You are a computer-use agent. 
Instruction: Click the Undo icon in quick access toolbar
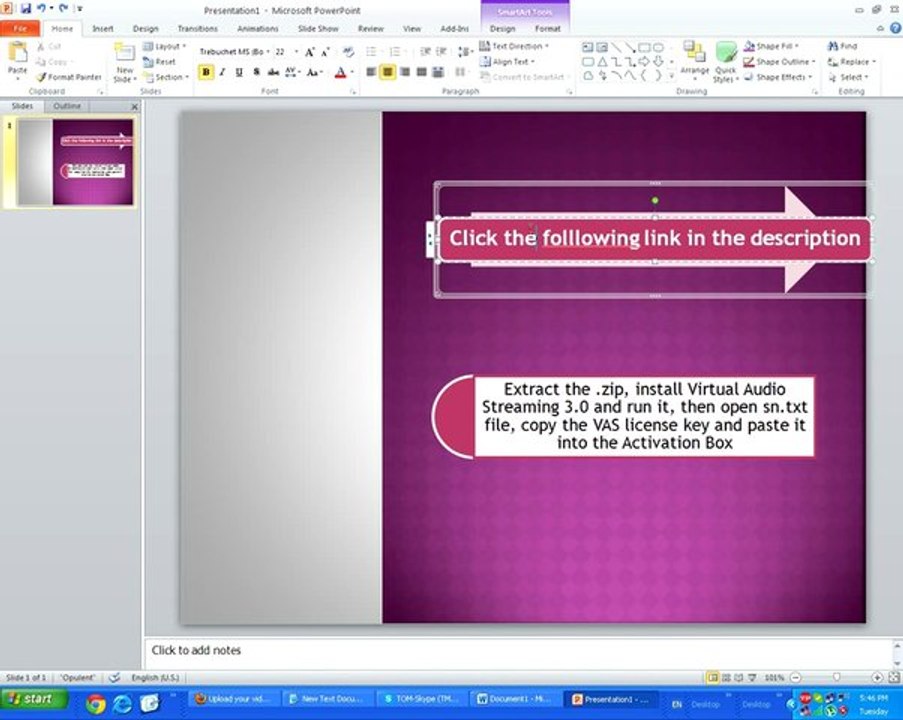coord(41,8)
